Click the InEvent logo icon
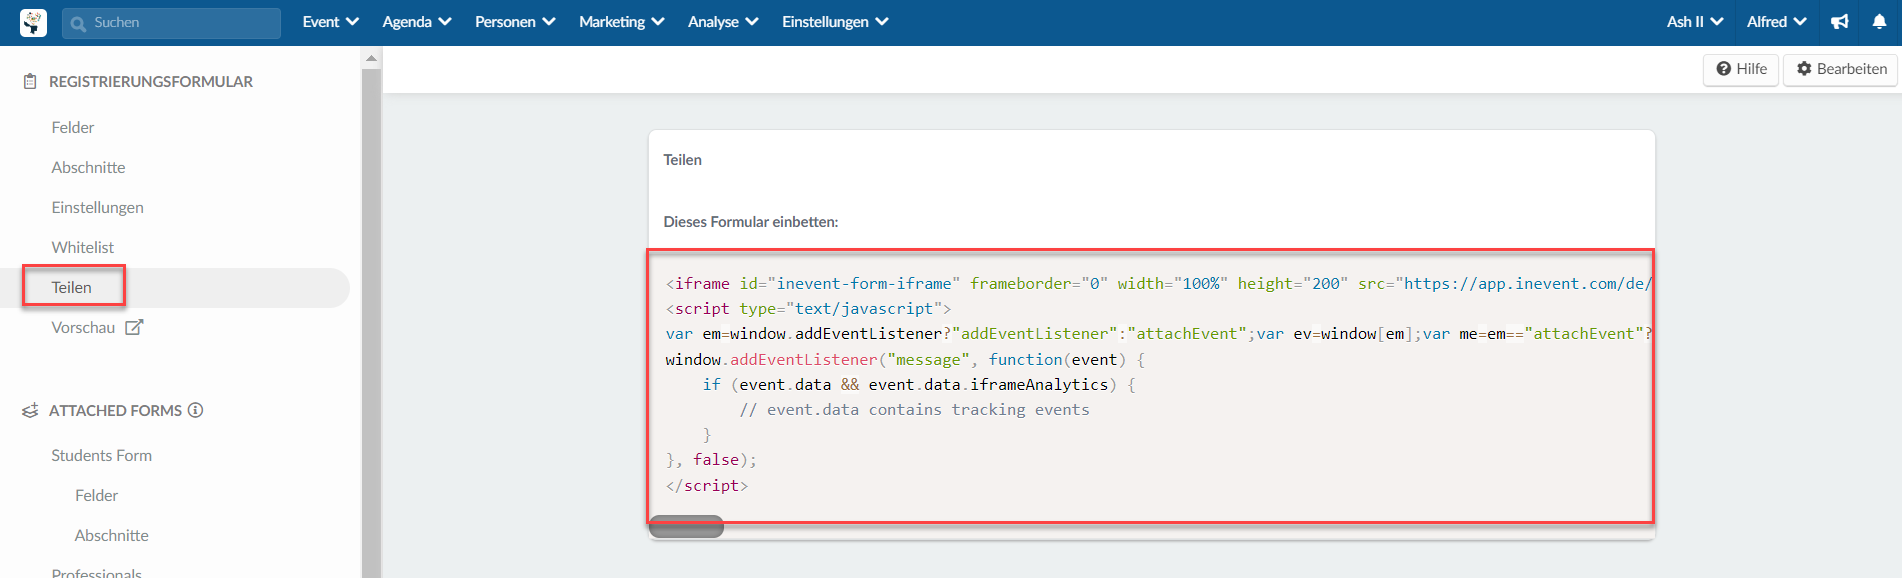 (x=33, y=22)
